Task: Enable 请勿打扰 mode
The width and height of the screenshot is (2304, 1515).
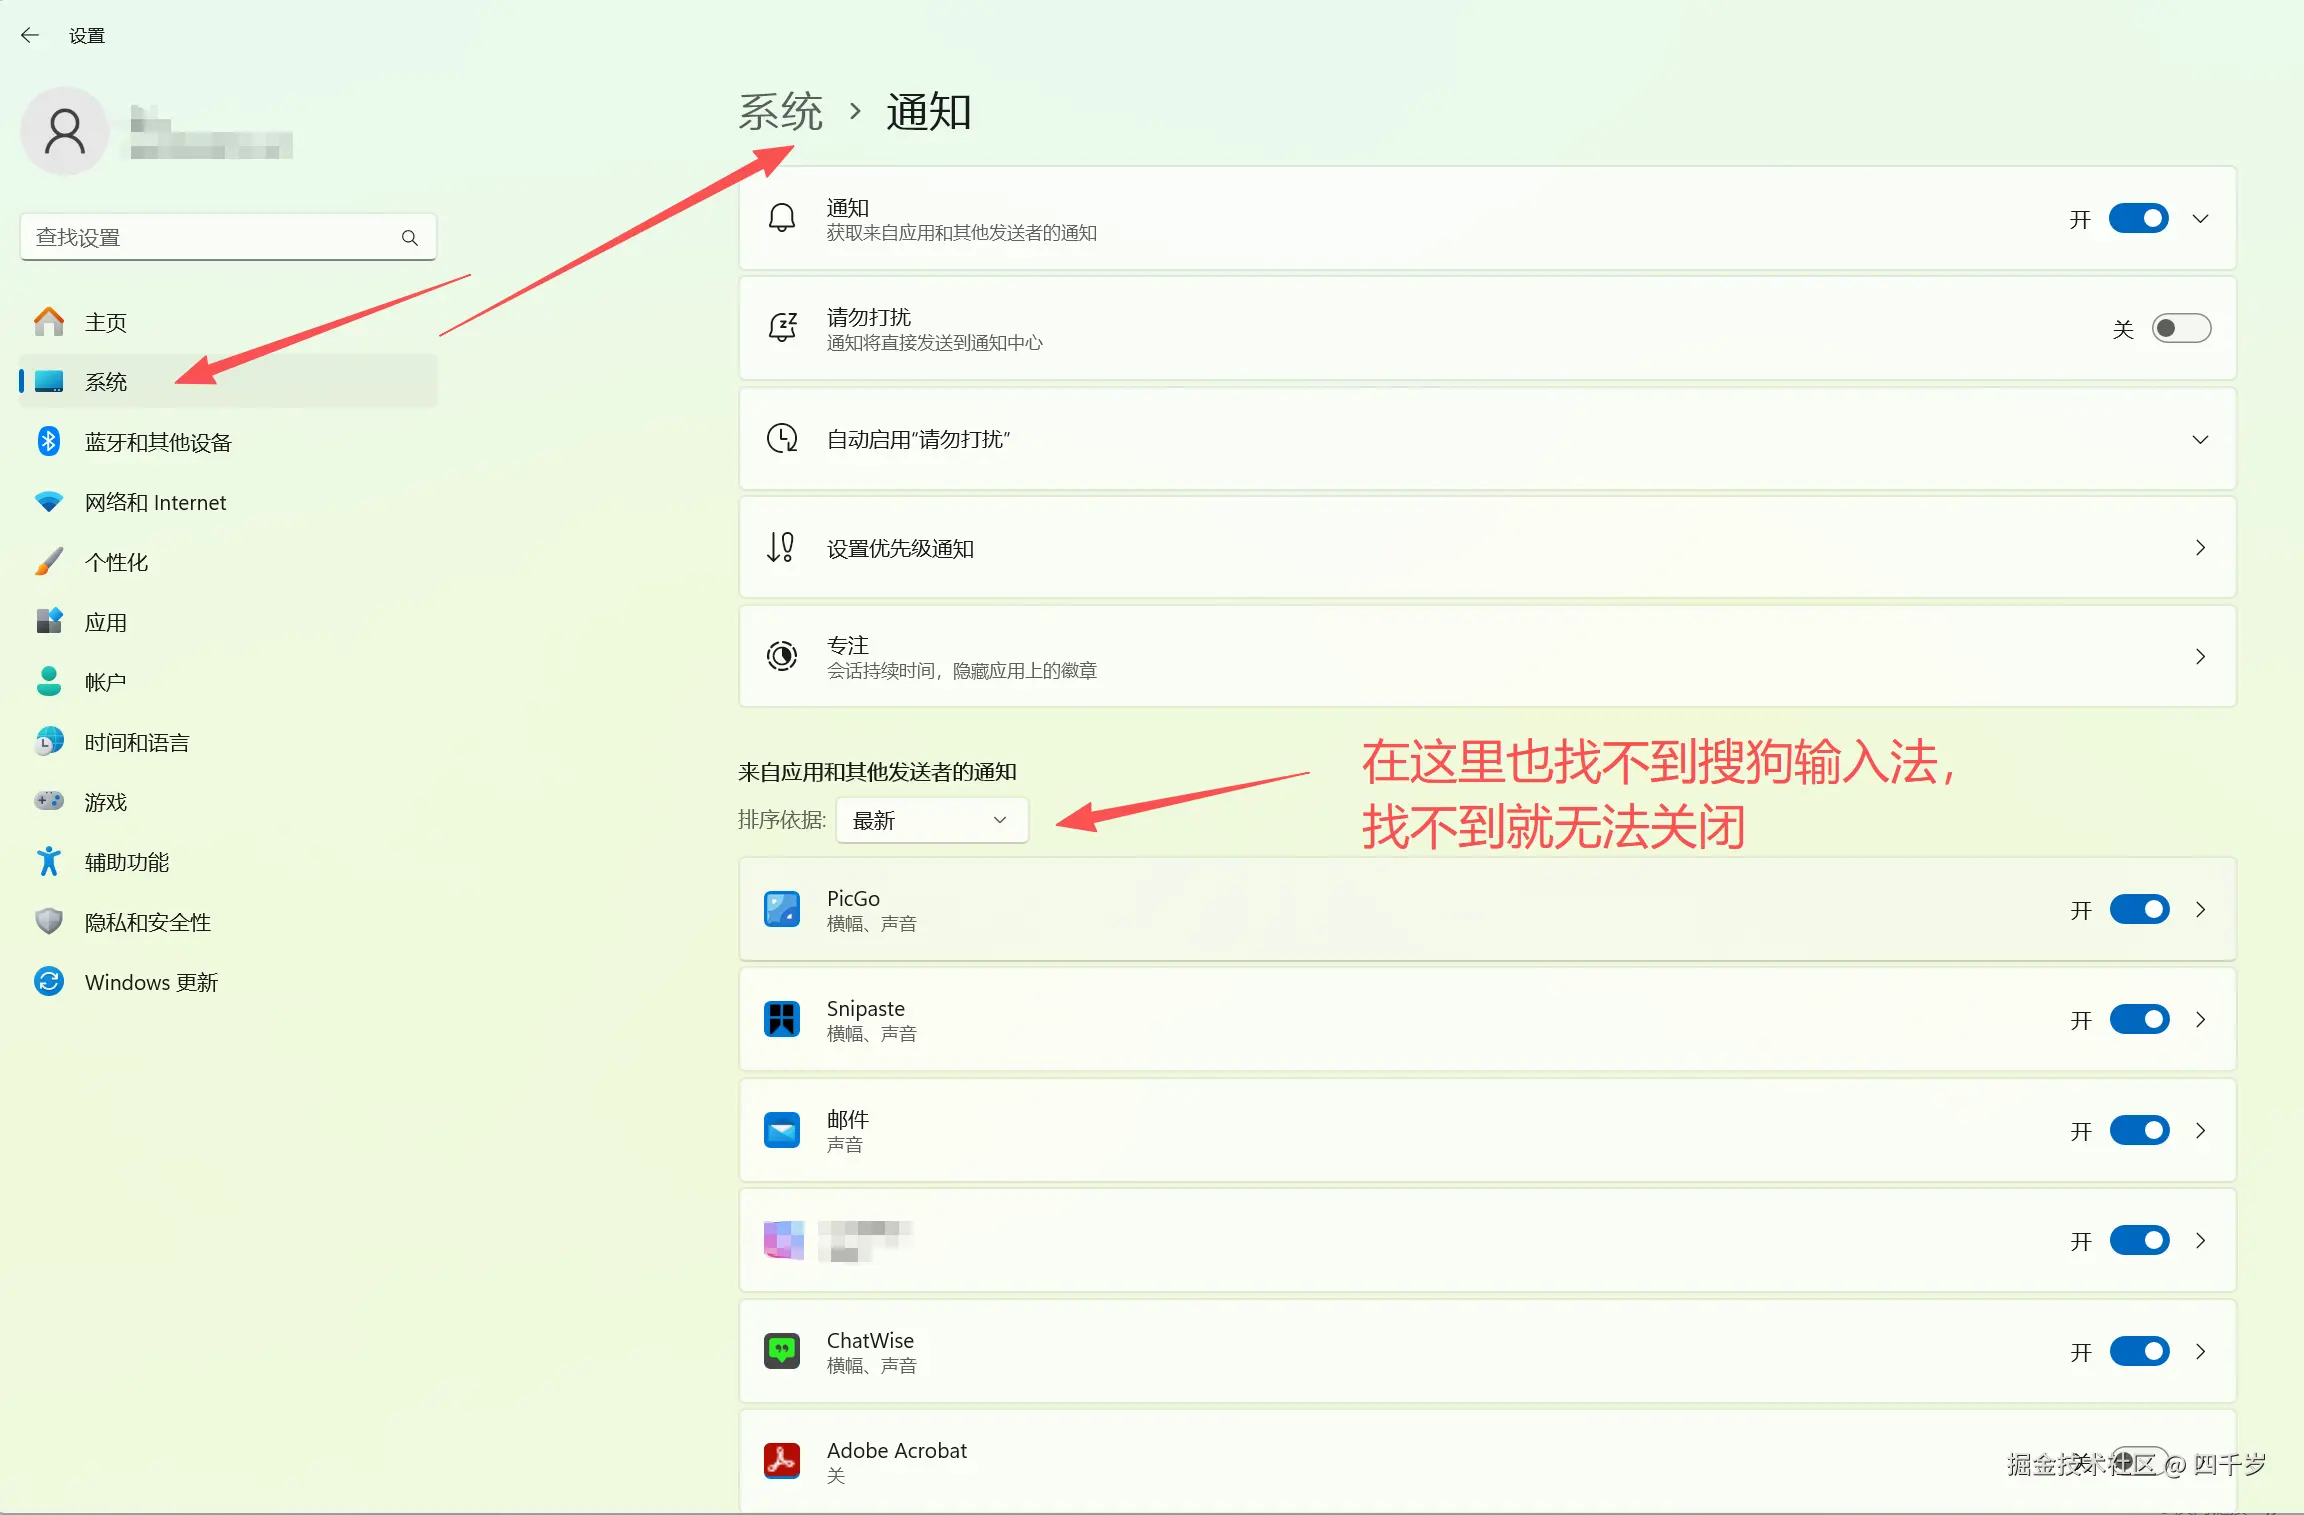Action: pos(2182,327)
